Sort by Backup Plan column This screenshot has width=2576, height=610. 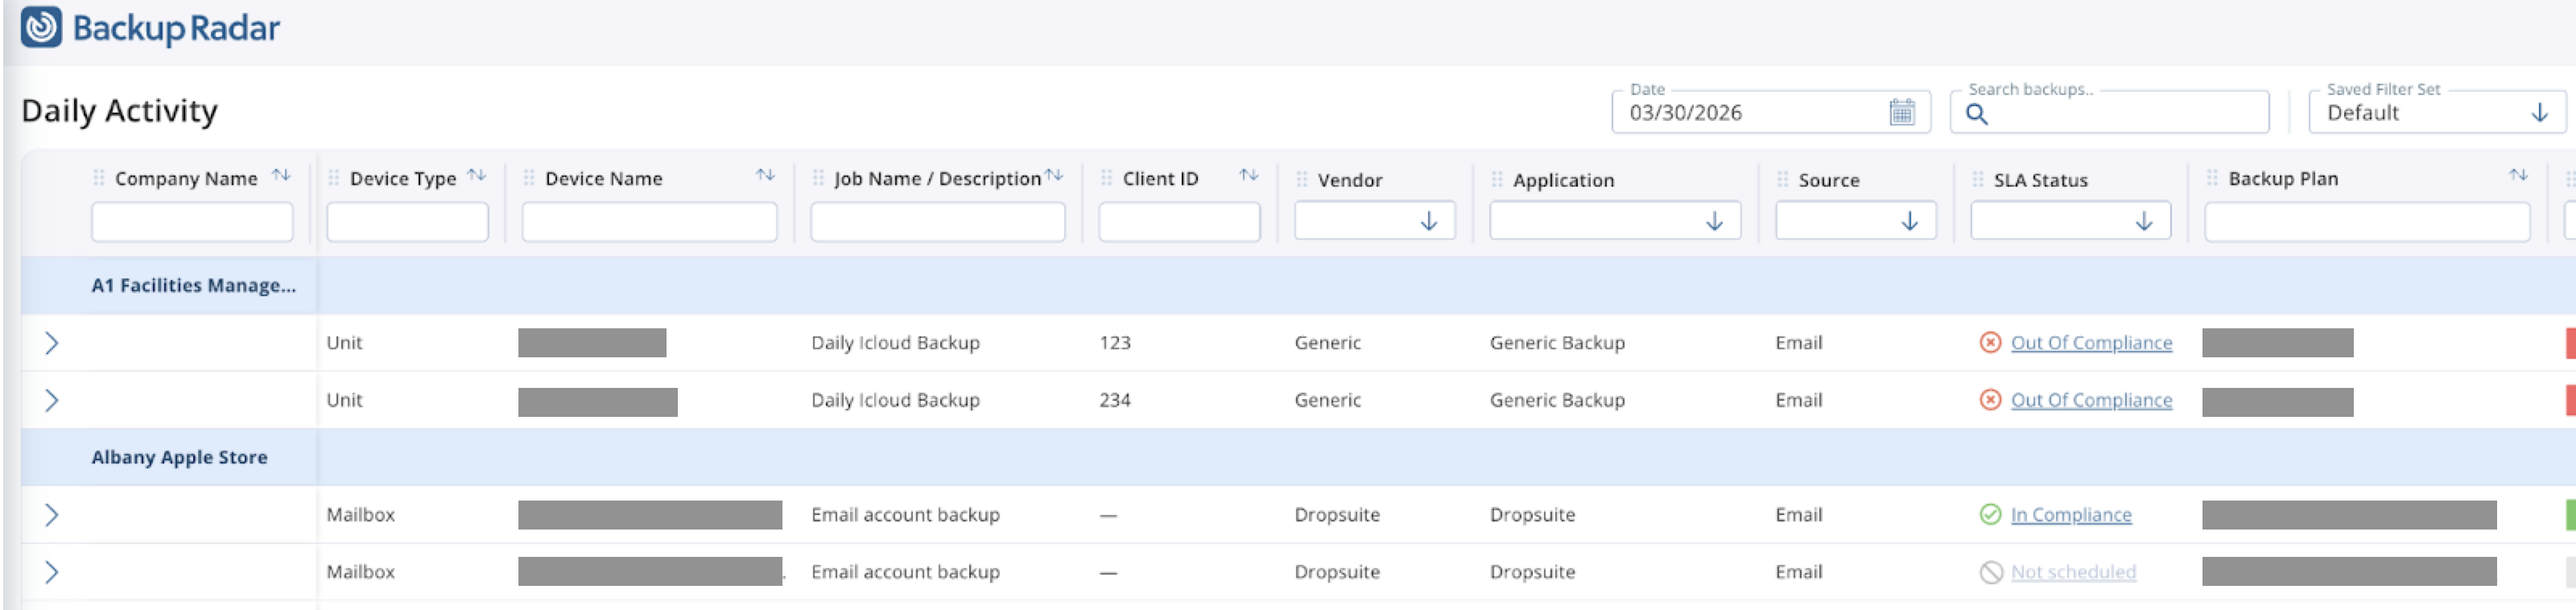pos(2518,175)
